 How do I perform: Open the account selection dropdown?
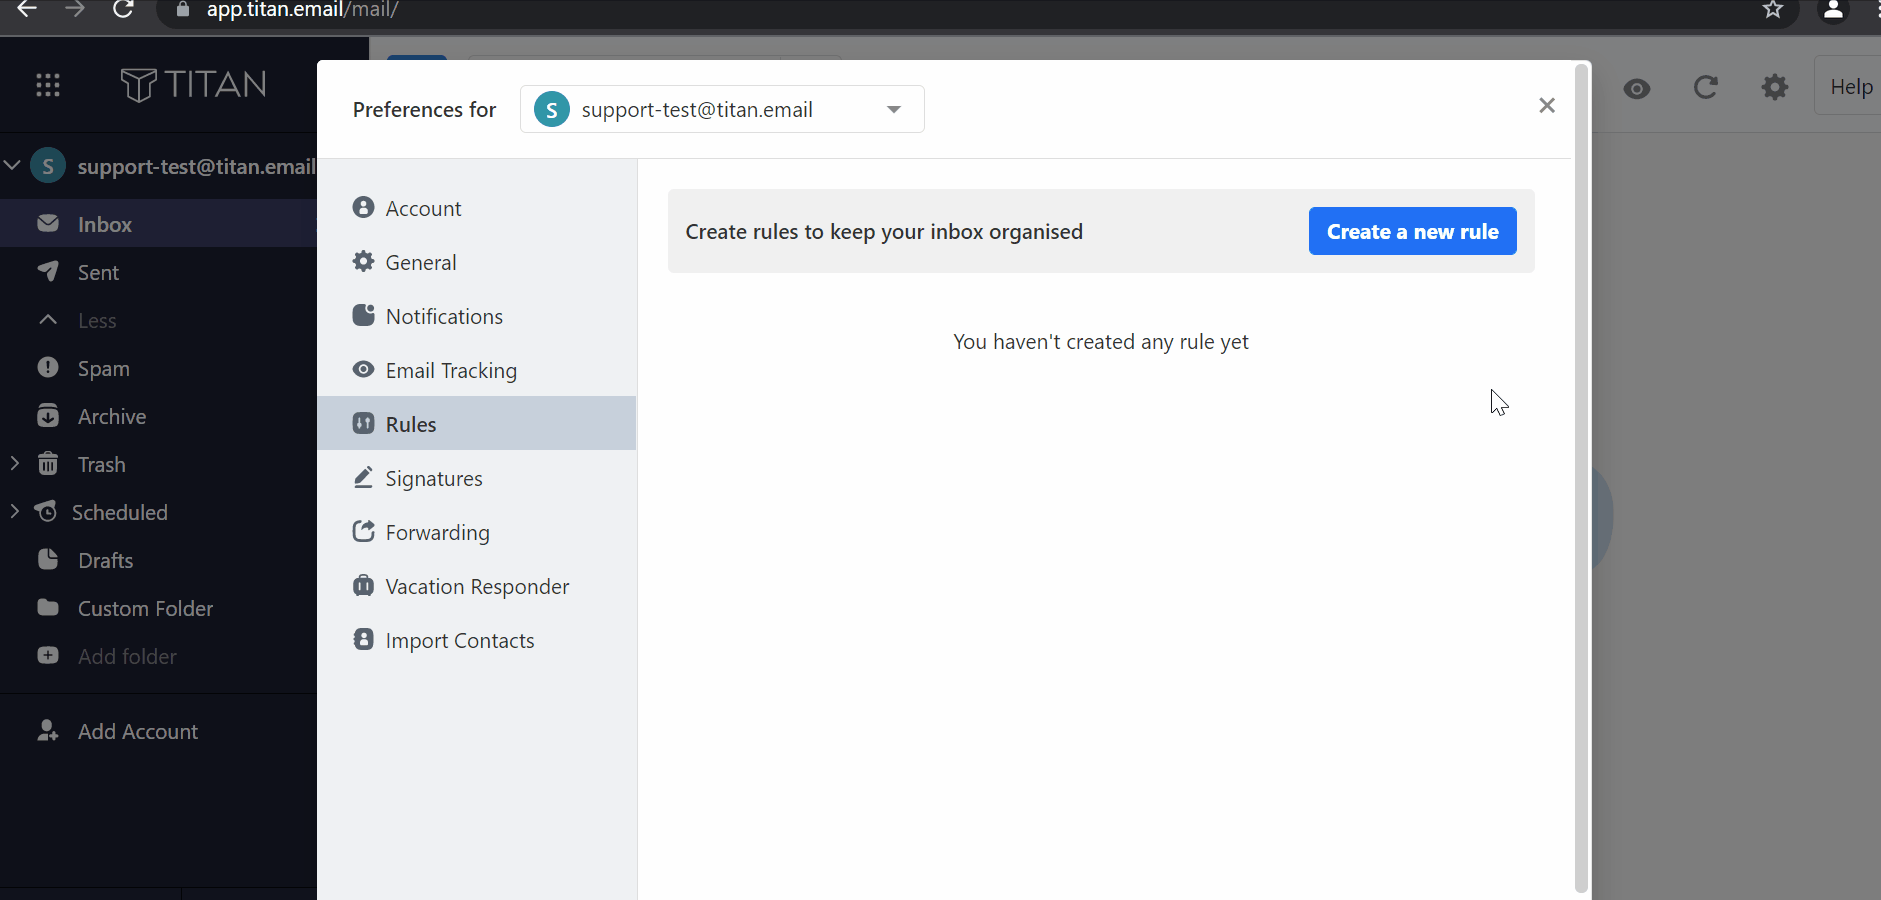[x=891, y=109]
